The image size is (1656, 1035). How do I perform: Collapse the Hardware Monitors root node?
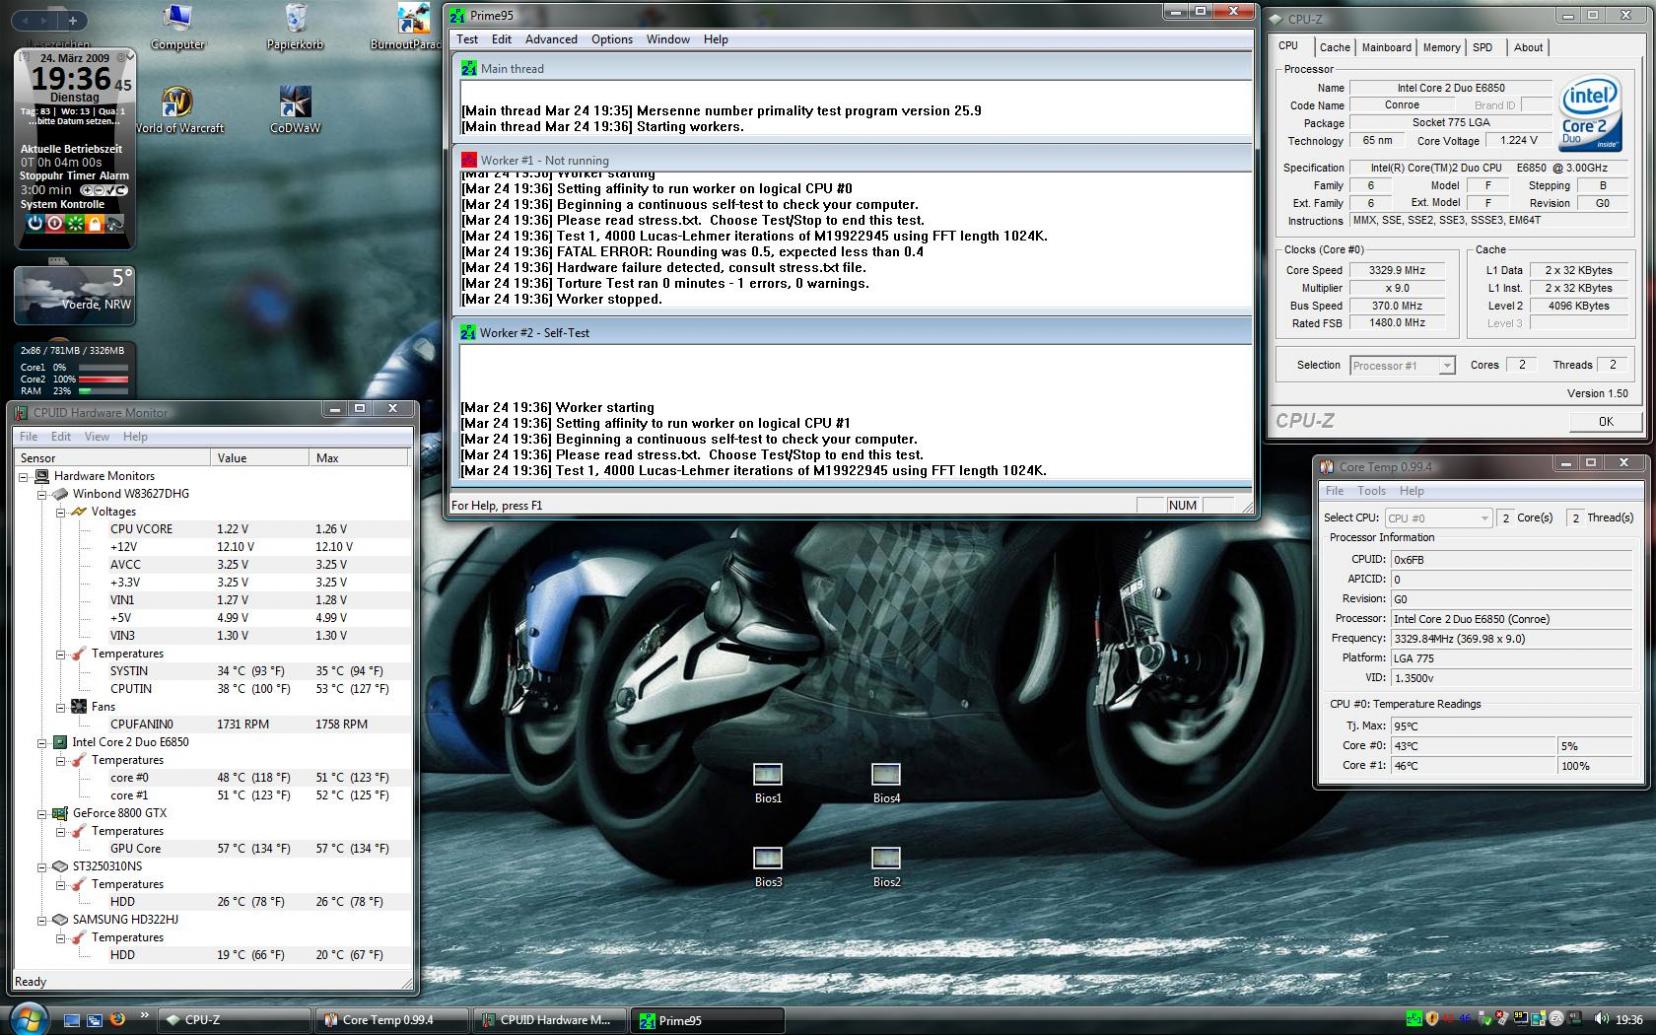click(x=24, y=477)
